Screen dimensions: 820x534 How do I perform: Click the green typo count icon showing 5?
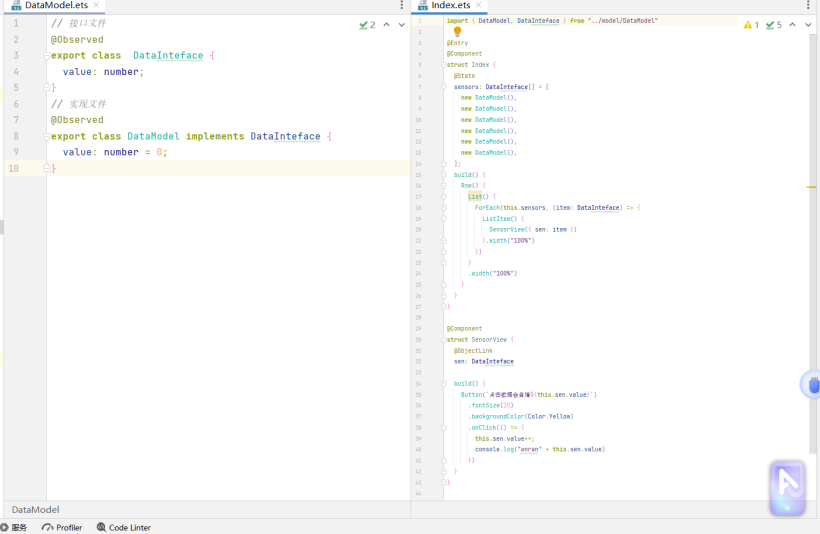click(773, 25)
